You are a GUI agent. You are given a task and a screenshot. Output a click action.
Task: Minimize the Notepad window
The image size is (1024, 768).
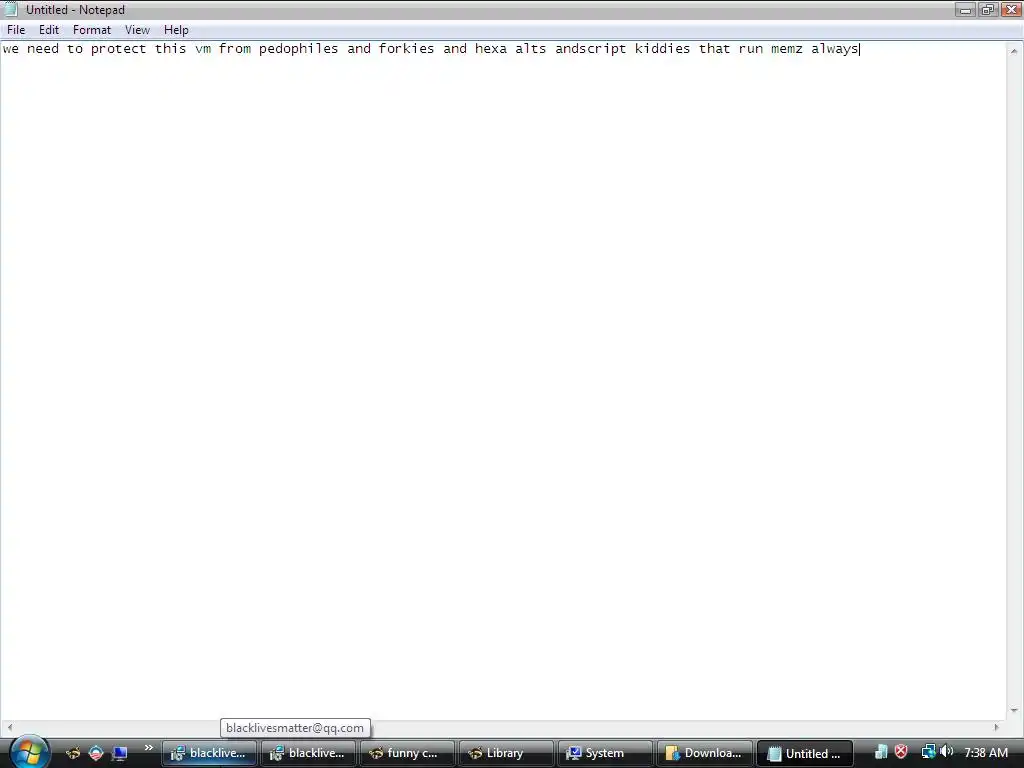[x=965, y=10]
